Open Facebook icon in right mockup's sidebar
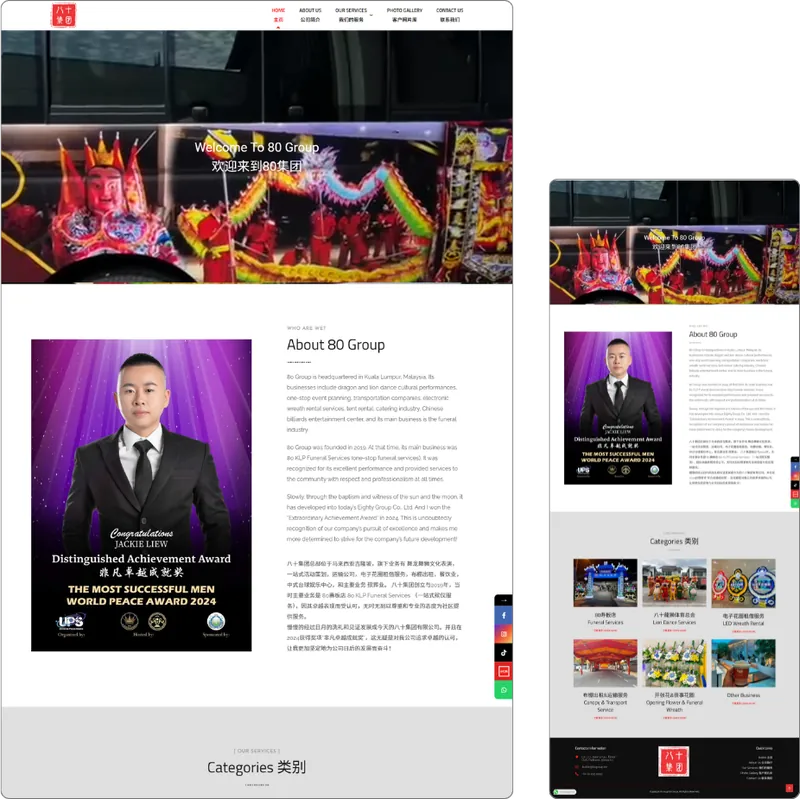Viewport: 800px width, 799px height. point(795,467)
